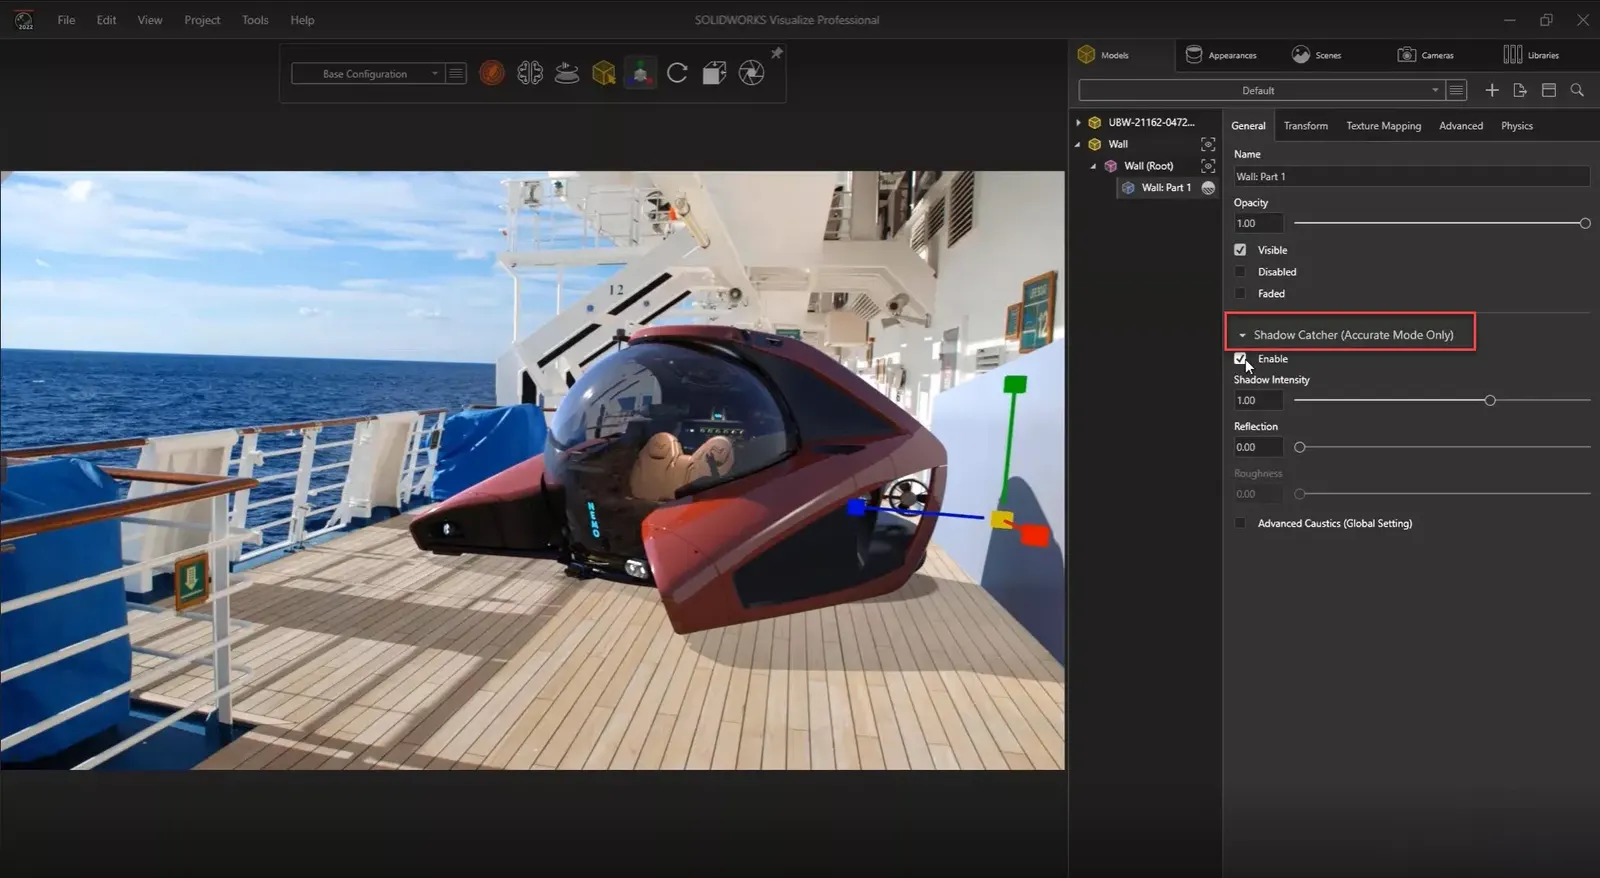Switch to the Transform tab
The width and height of the screenshot is (1600, 878).
(x=1306, y=126)
